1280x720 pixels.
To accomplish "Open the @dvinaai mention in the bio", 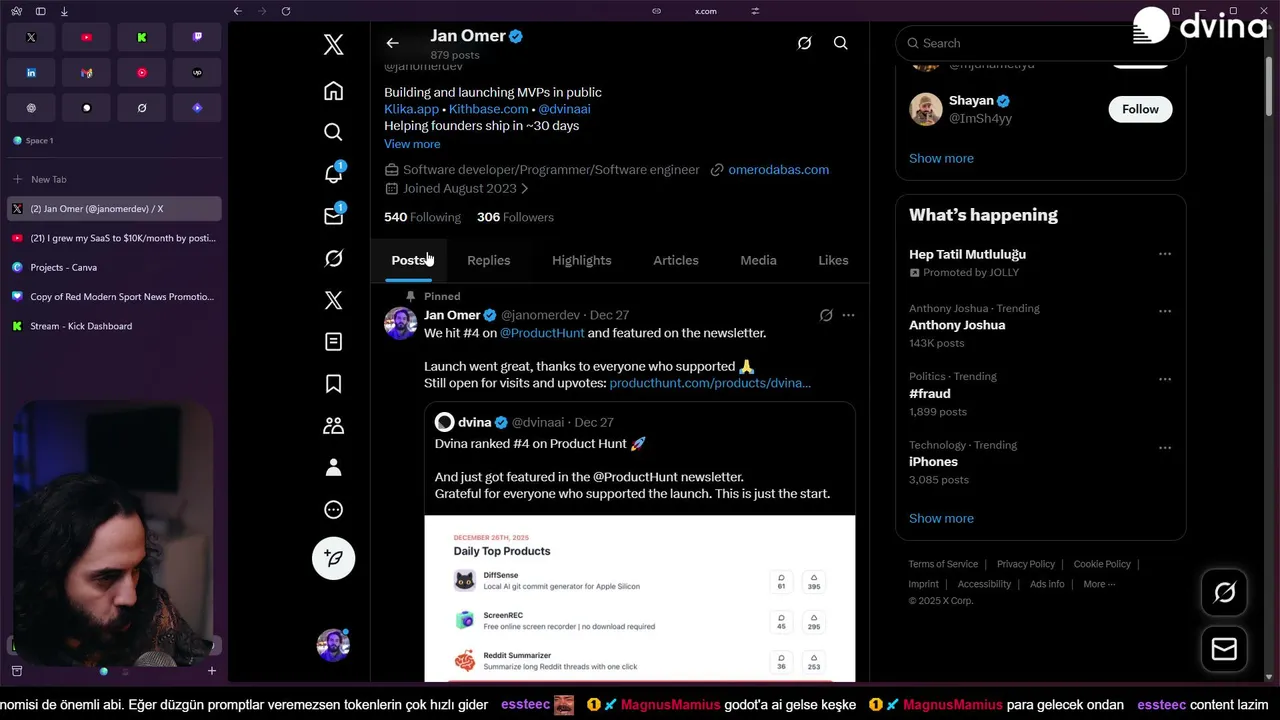I will [x=565, y=109].
